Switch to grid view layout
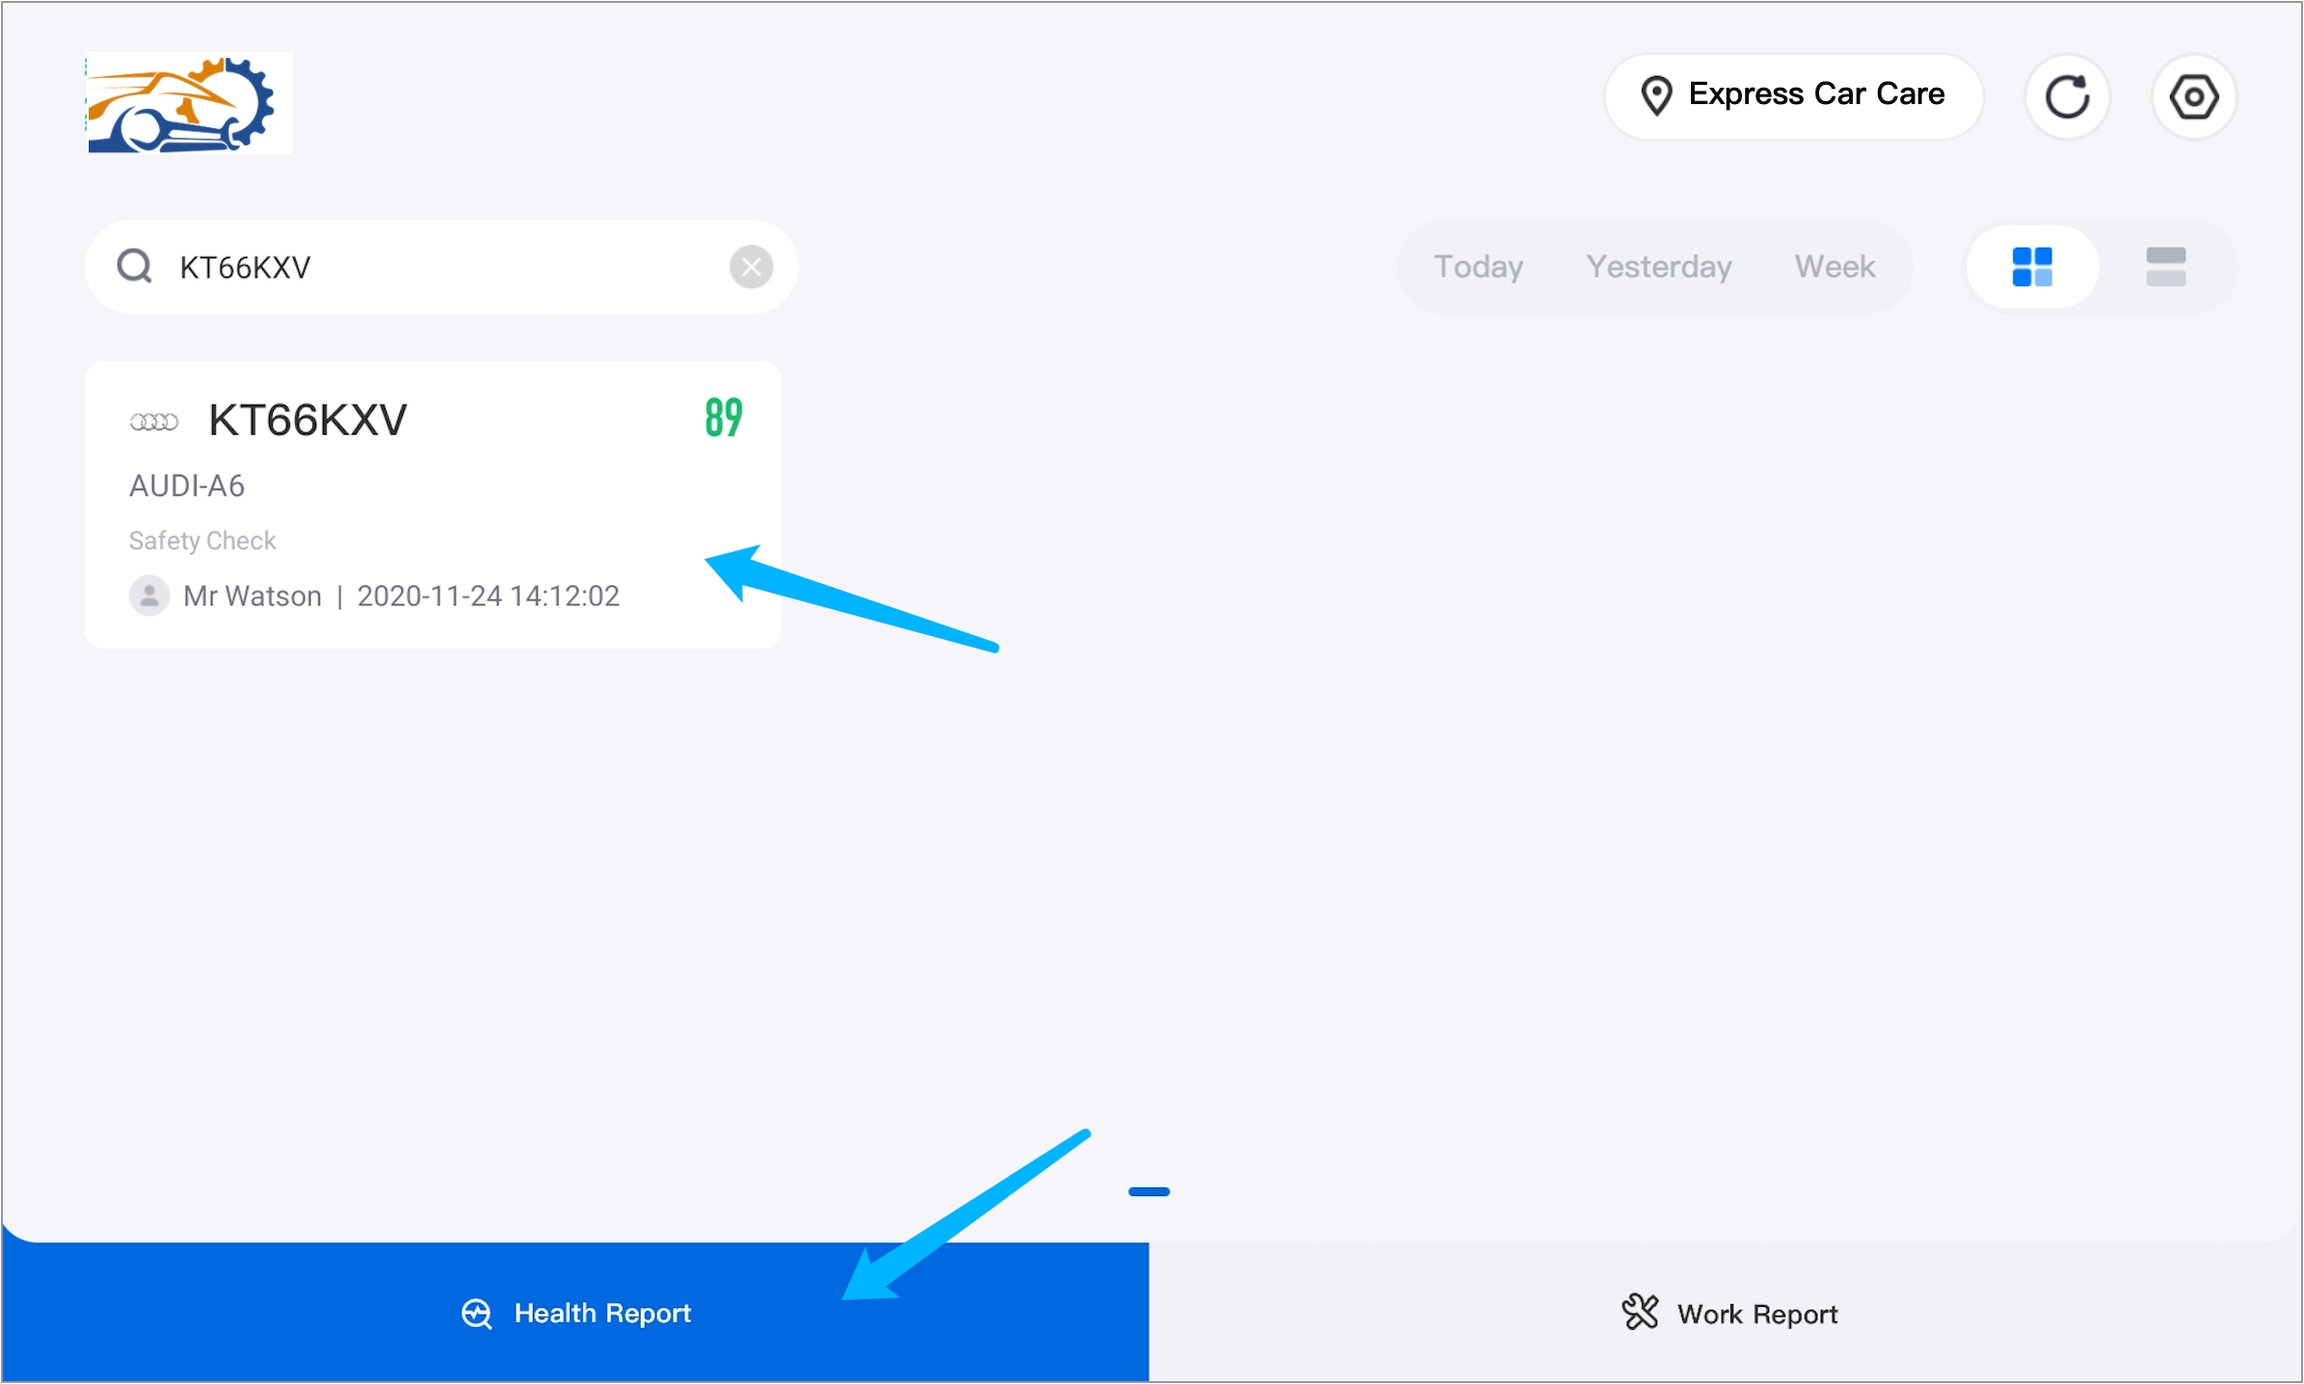This screenshot has height=1384, width=2304. coord(2031,267)
